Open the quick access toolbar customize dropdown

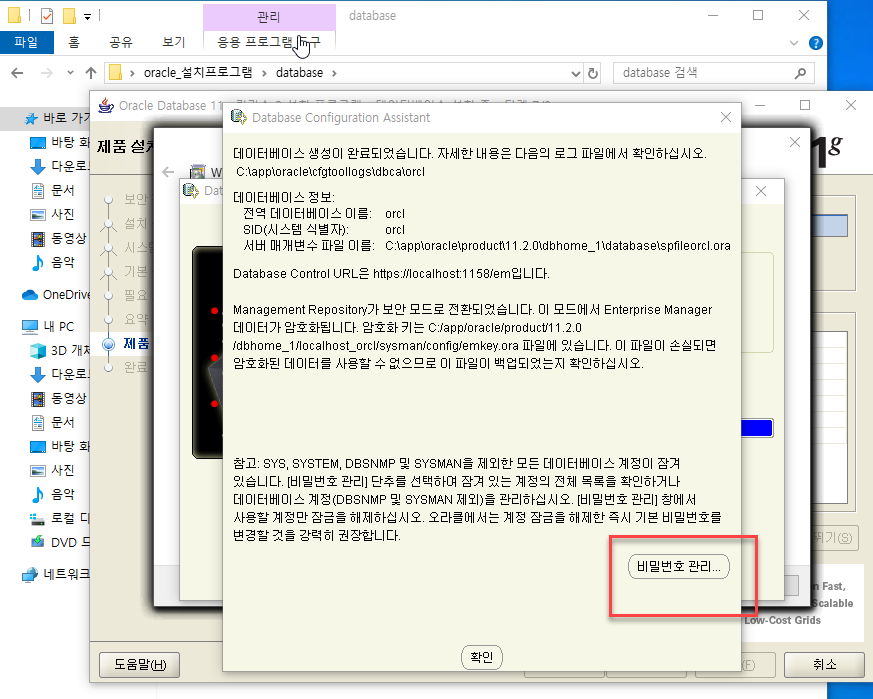(x=87, y=17)
